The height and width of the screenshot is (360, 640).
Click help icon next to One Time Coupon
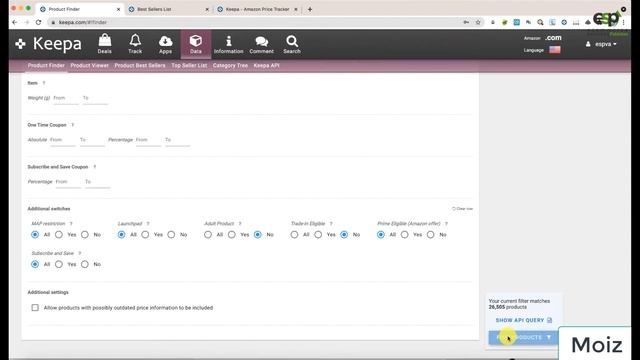(x=73, y=125)
